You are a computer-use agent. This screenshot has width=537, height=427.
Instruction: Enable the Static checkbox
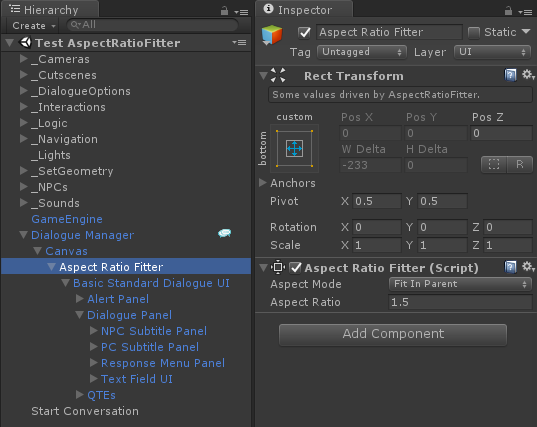point(474,33)
